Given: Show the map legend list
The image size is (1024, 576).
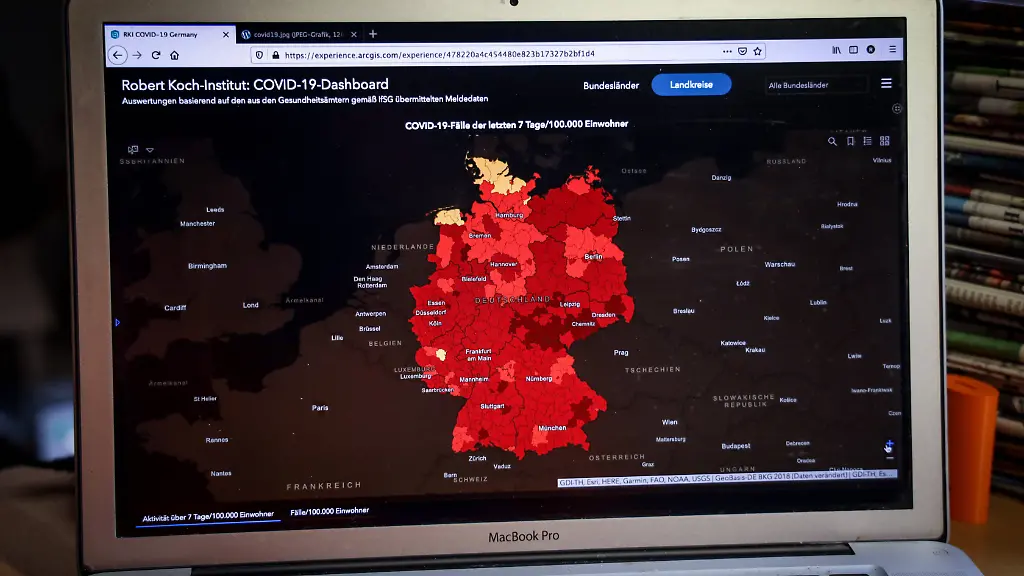Looking at the screenshot, I should 867,141.
